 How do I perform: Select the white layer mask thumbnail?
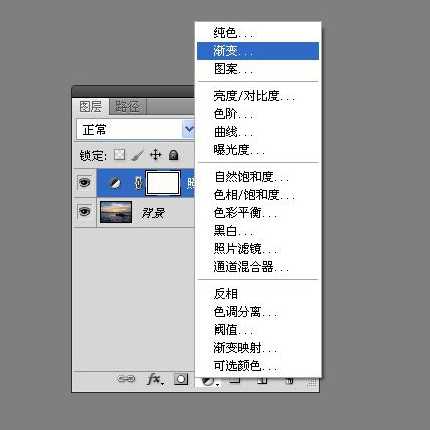click(x=163, y=183)
